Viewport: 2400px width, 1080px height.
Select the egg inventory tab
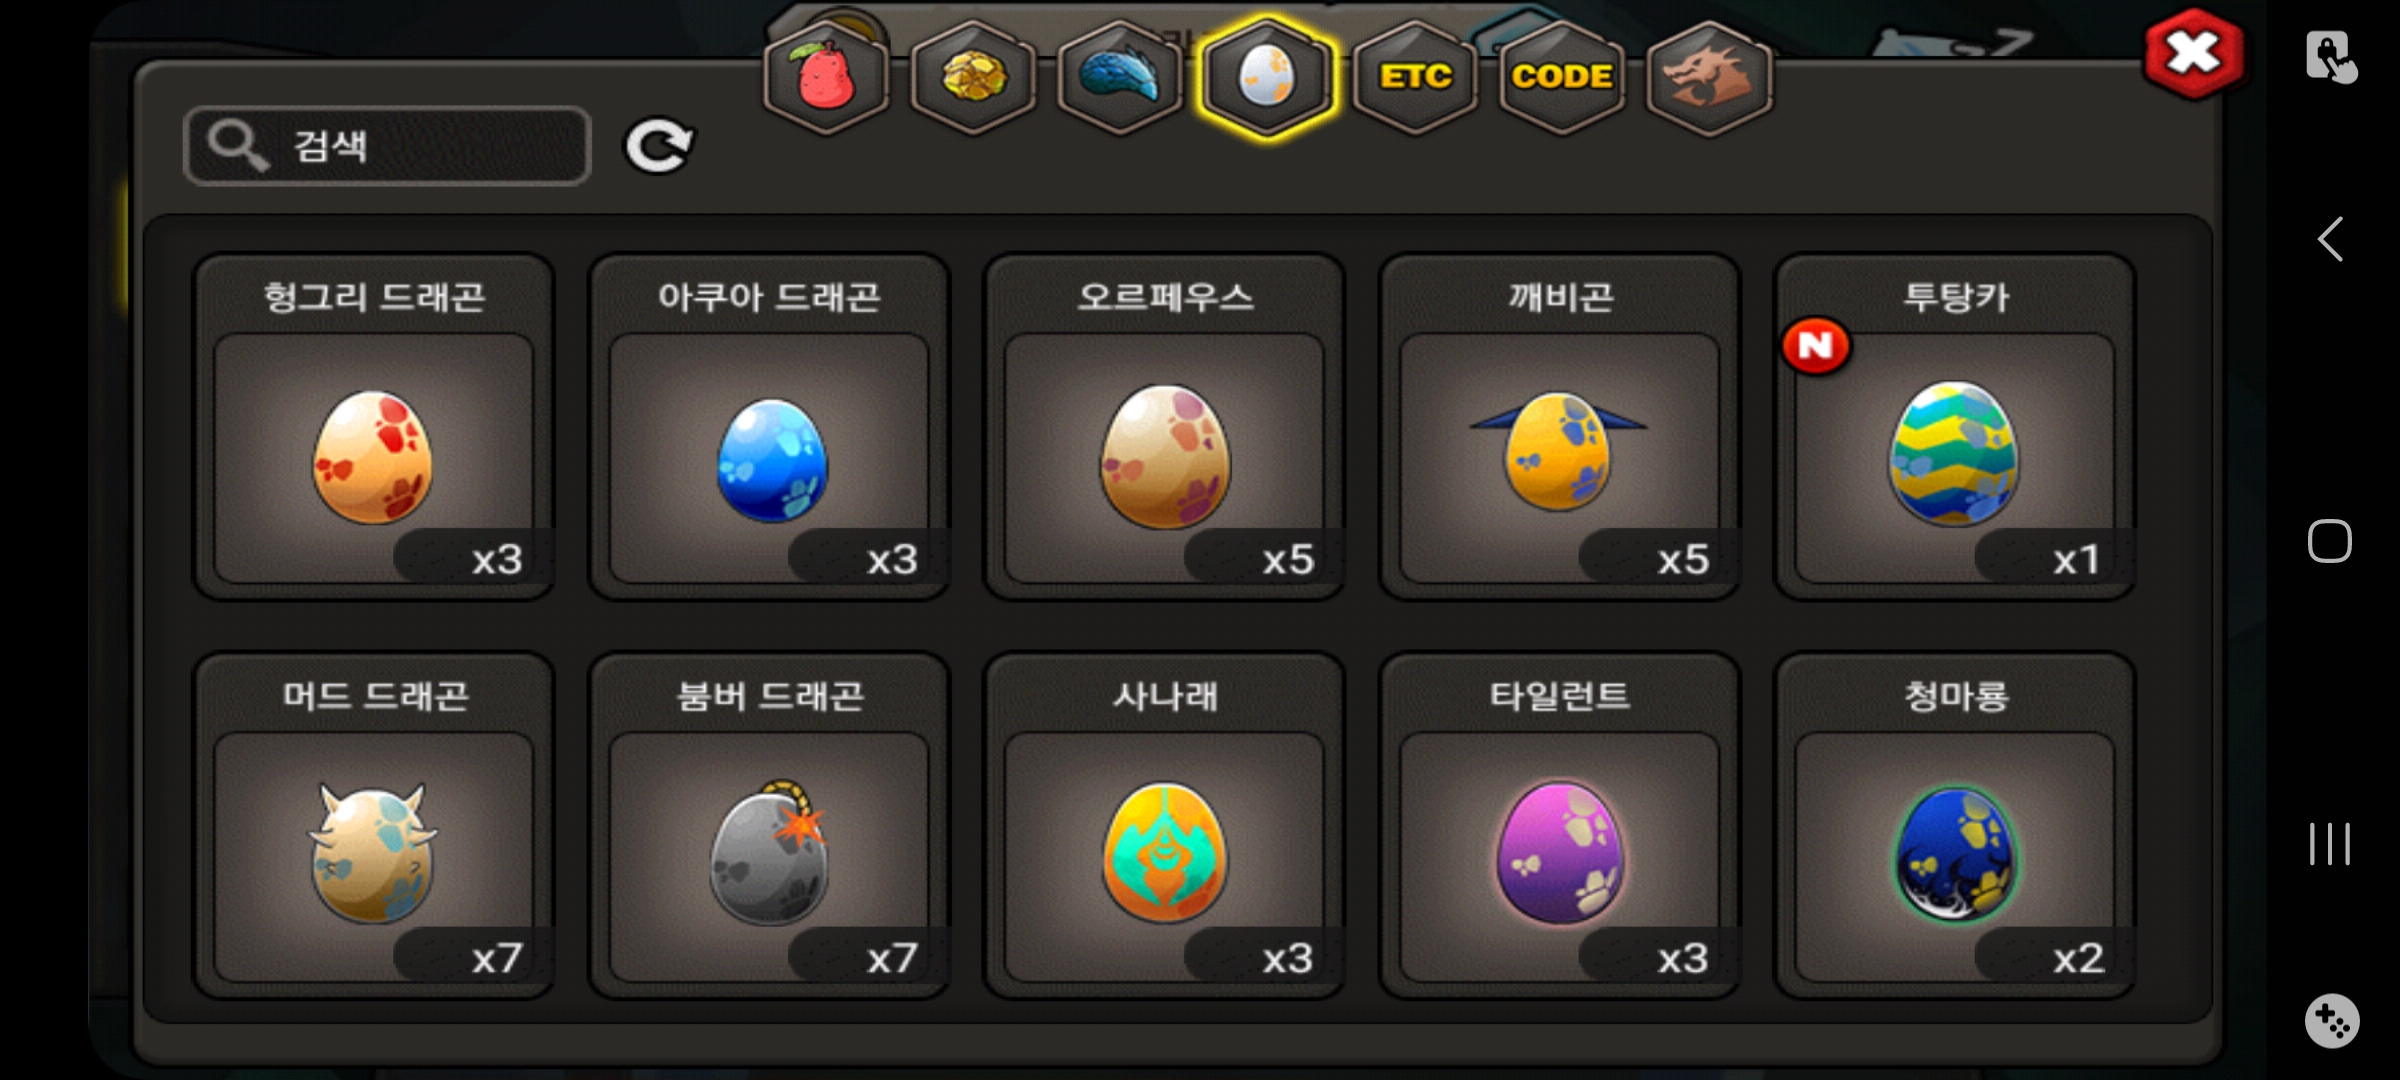click(1267, 77)
